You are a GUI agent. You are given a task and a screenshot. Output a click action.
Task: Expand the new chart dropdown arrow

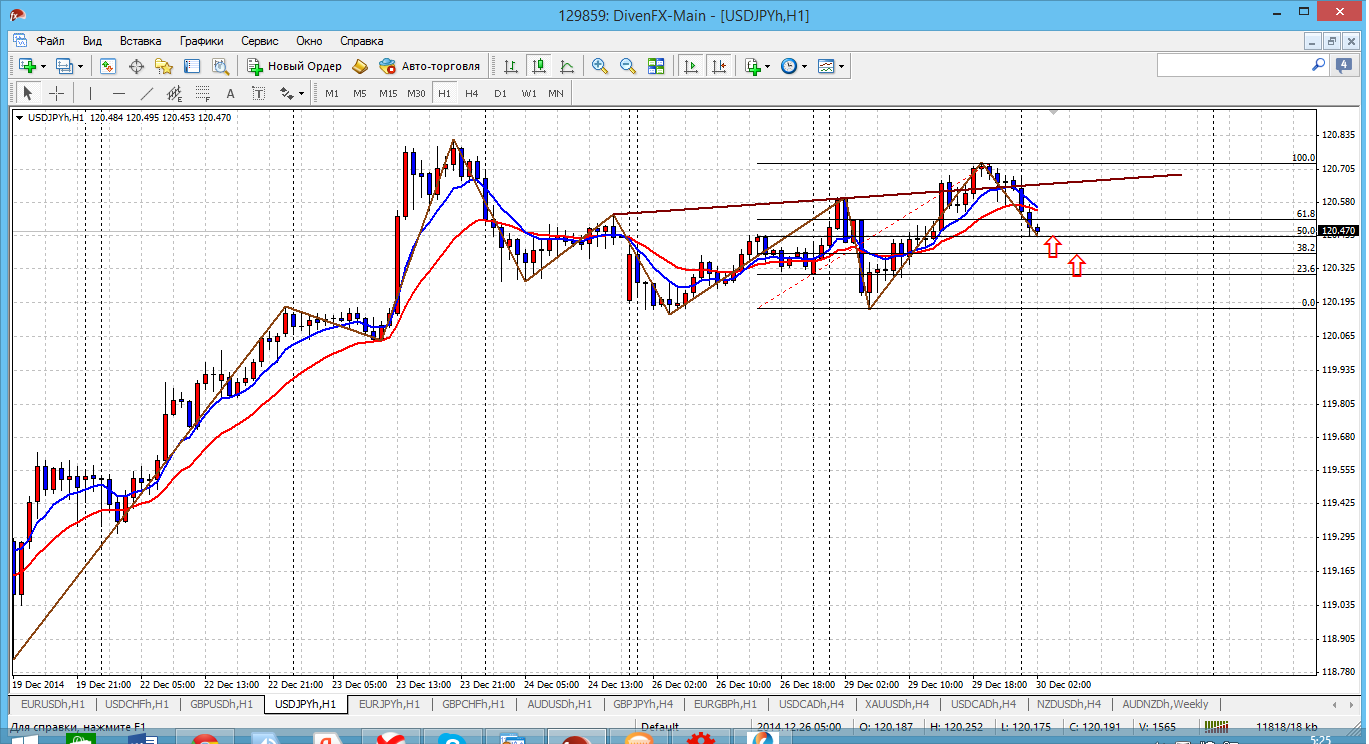click(x=43, y=67)
